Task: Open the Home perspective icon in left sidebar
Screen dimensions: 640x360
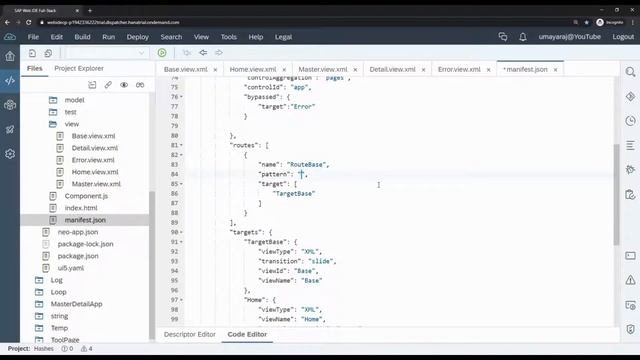Action: point(10,56)
